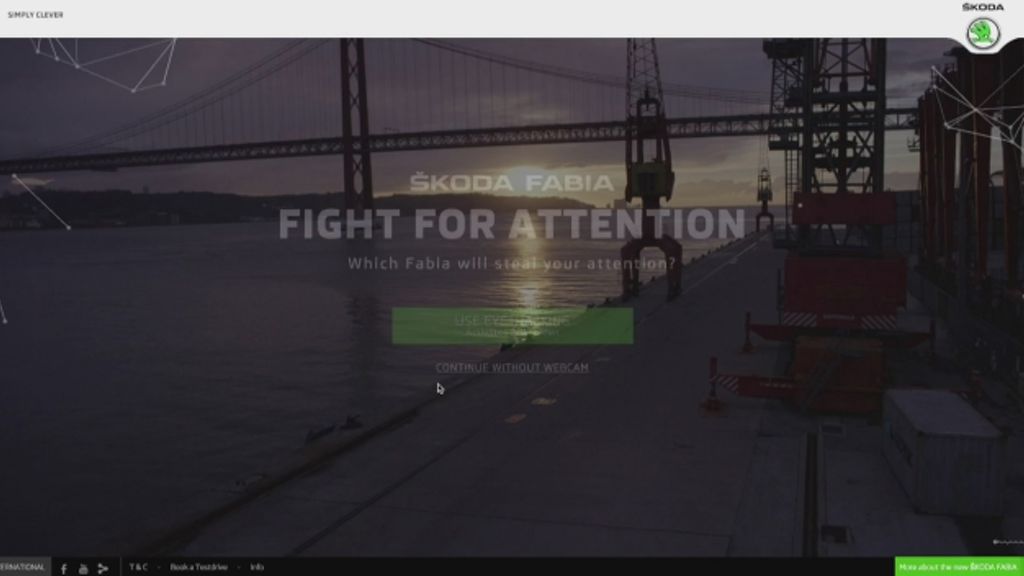The height and width of the screenshot is (576, 1024).
Task: Follow the Continue Without Webcam link
Action: [512, 368]
